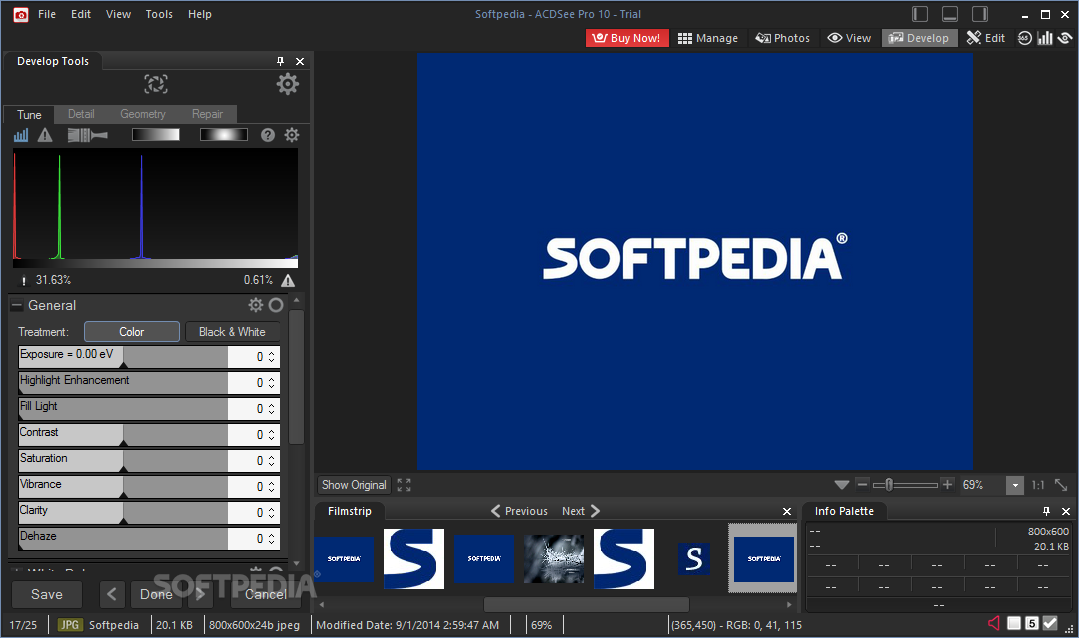Switch to the Repair tab
The width and height of the screenshot is (1079, 638).
207,114
